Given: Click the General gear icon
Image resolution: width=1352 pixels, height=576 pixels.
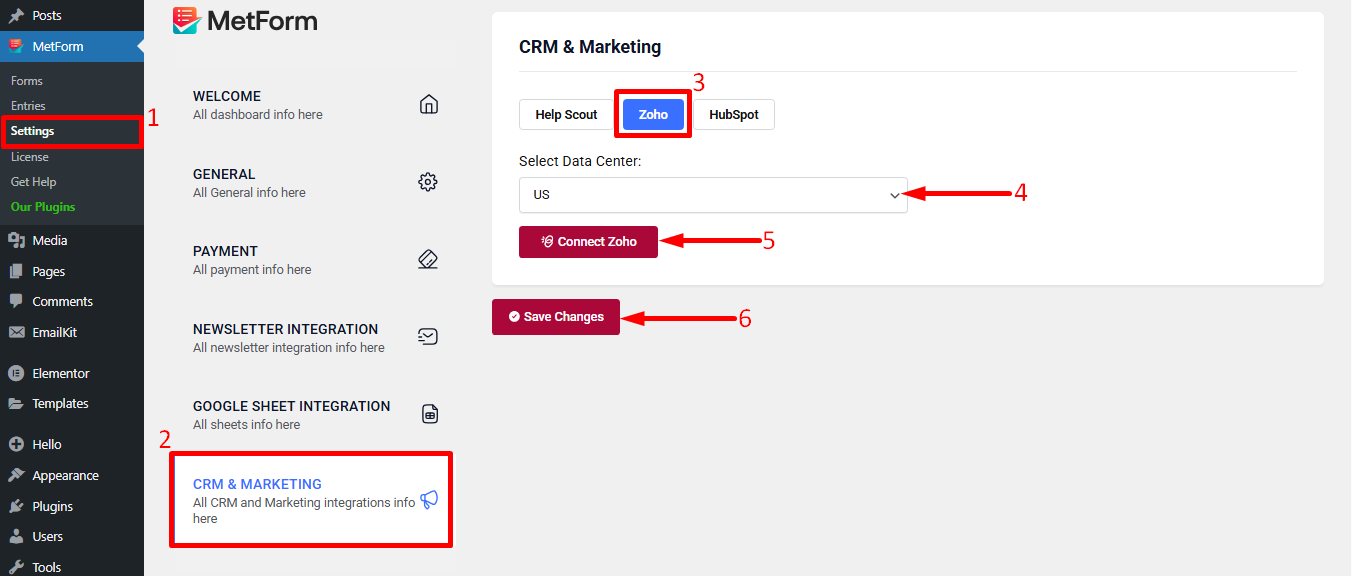Looking at the screenshot, I should click(428, 182).
